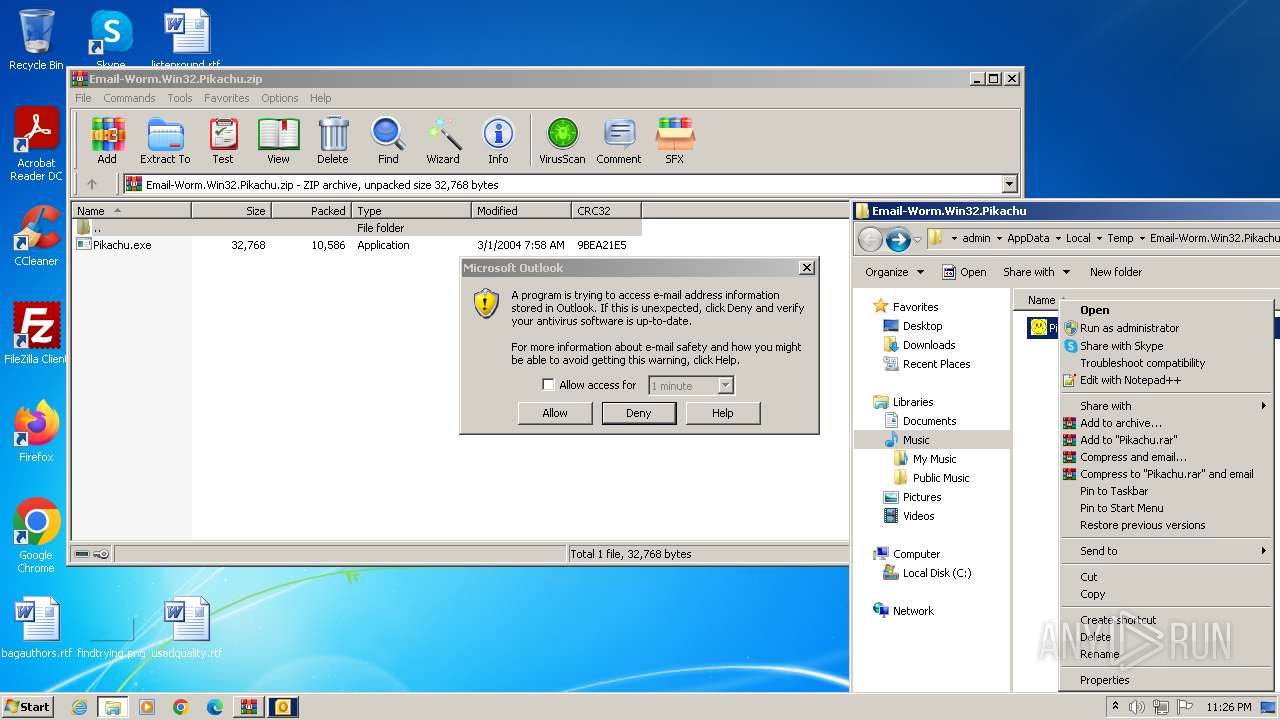The width and height of the screenshot is (1280, 720).
Task: Open usedquality.rtf desktop file
Action: click(x=187, y=628)
